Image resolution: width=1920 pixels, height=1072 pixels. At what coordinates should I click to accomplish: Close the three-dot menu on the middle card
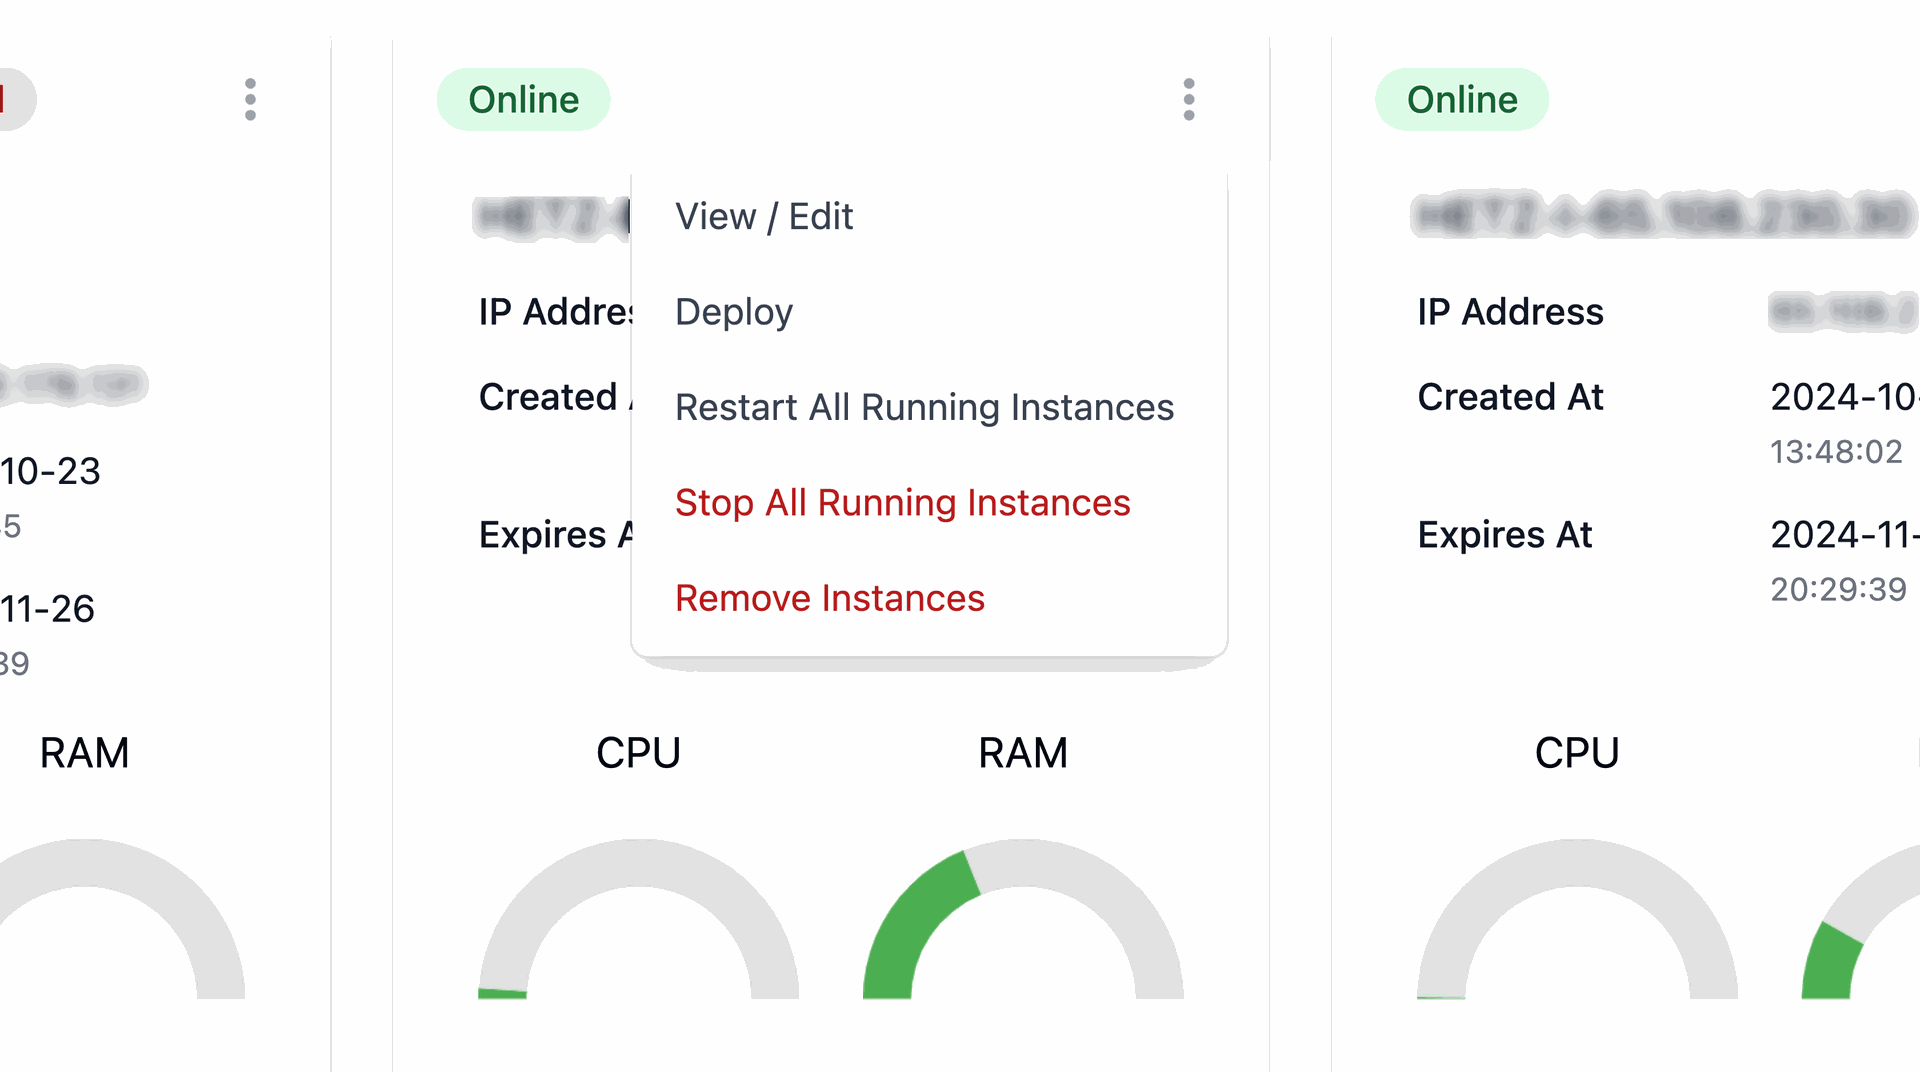point(1188,100)
